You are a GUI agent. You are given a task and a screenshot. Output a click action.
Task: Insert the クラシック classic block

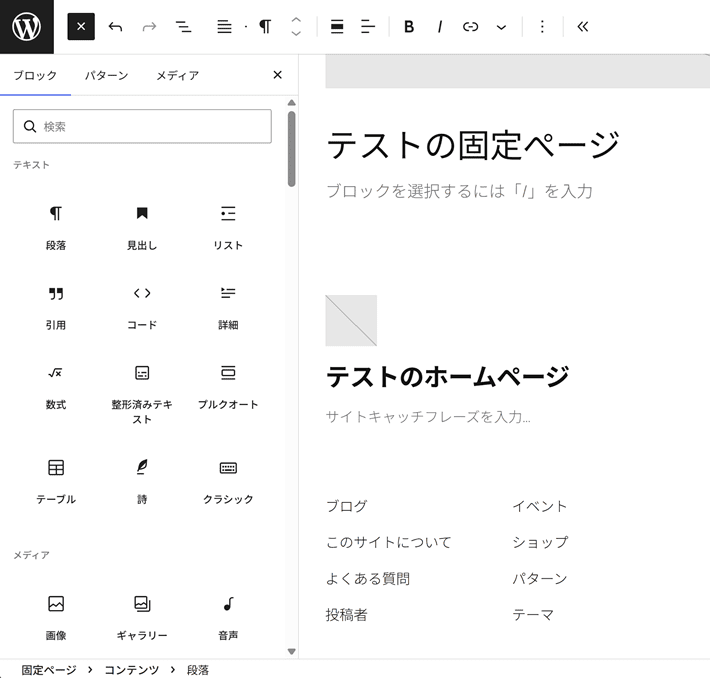coord(228,482)
